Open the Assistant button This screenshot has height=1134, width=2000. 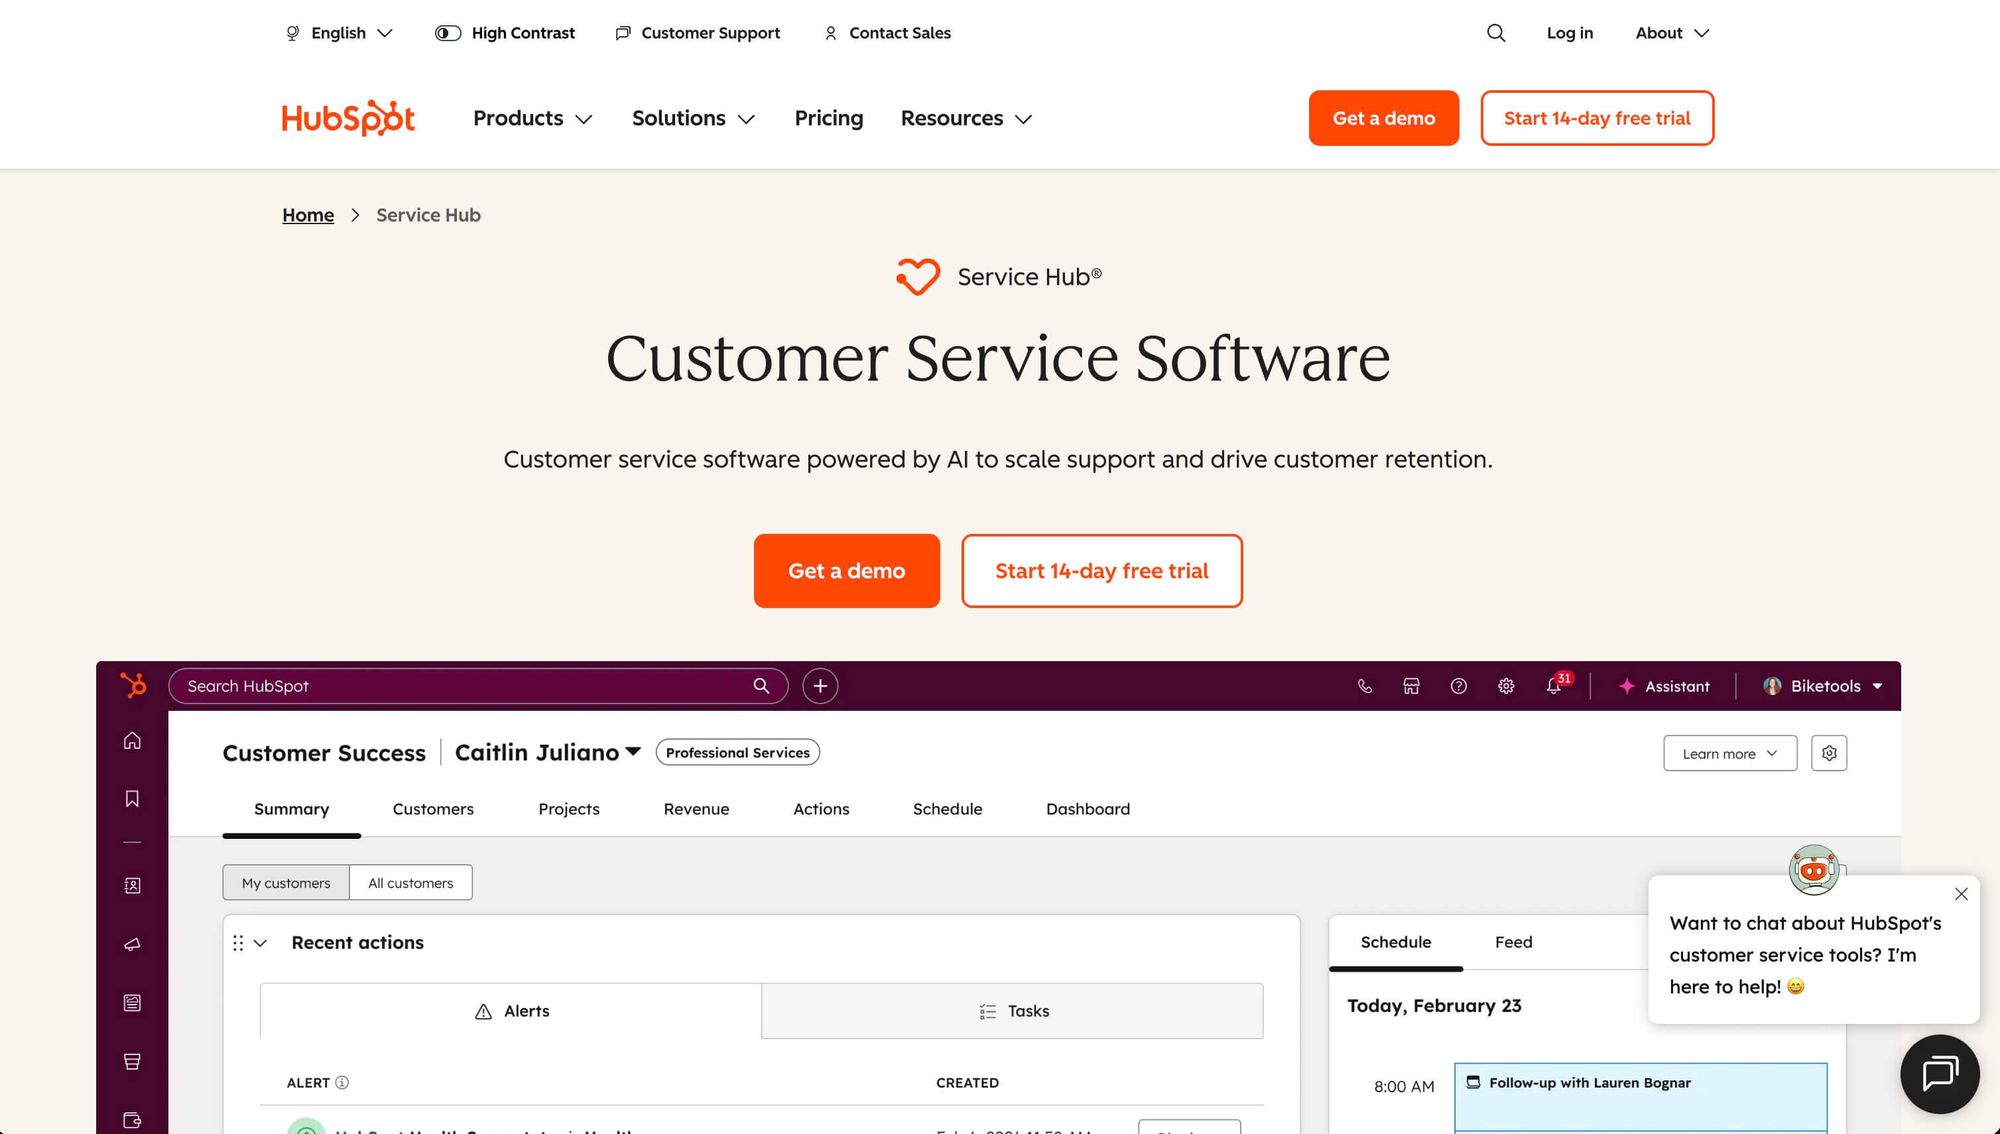(x=1664, y=686)
